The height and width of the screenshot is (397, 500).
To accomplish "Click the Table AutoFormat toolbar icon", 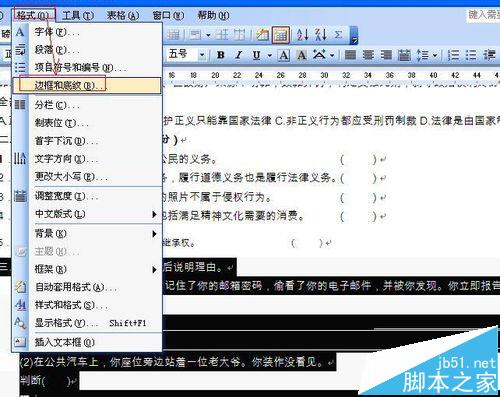I will pos(262,35).
